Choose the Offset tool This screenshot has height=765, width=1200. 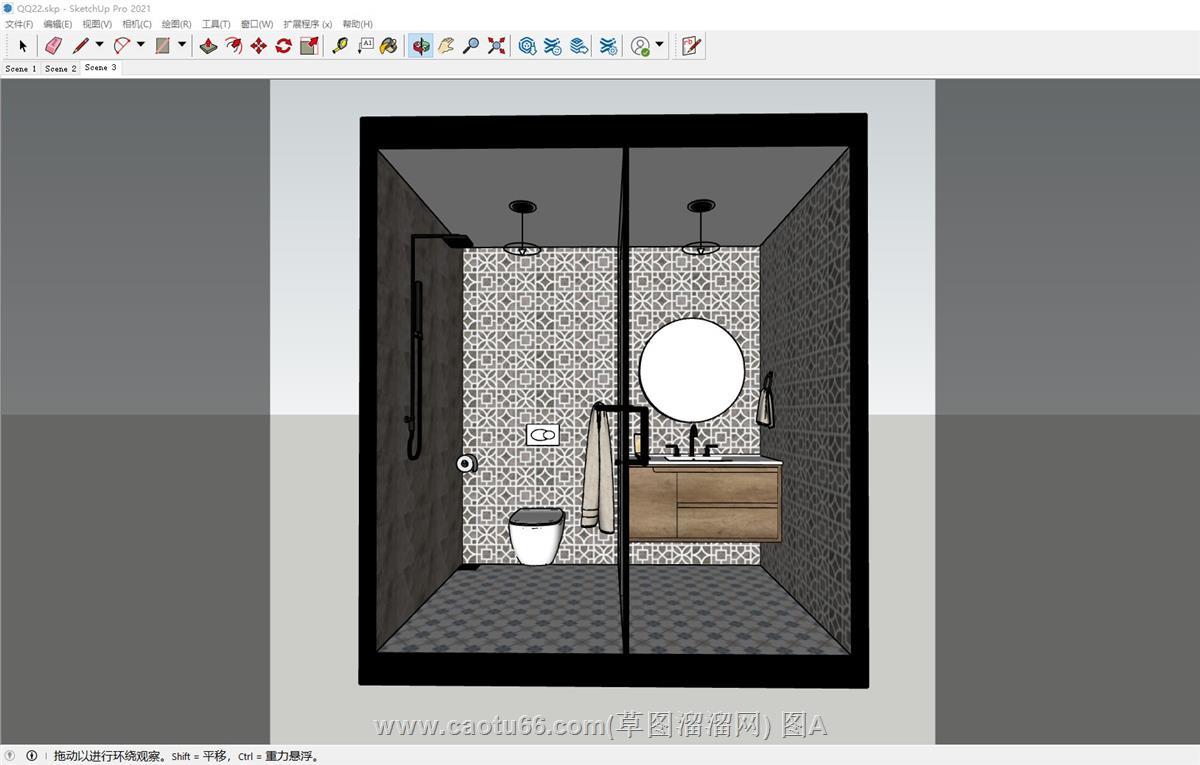pos(233,46)
